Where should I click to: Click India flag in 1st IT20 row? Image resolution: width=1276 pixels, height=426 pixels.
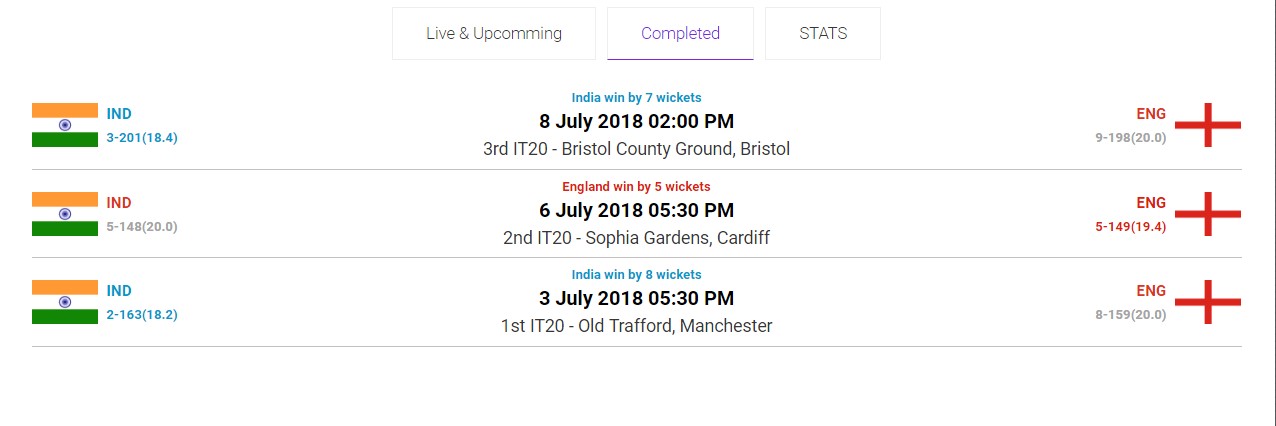65,302
